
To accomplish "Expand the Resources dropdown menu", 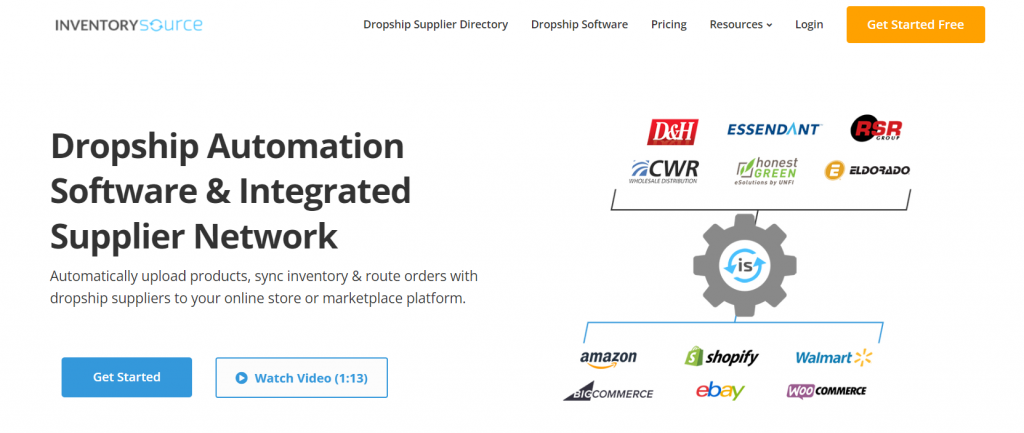I will [741, 25].
